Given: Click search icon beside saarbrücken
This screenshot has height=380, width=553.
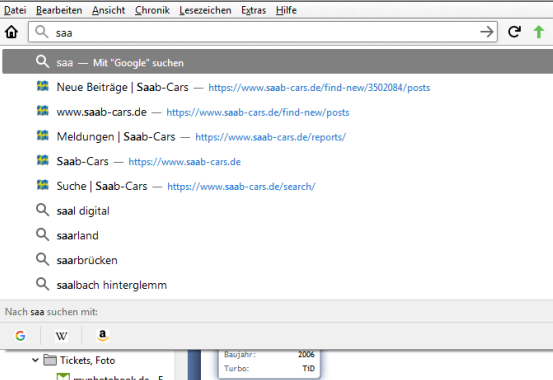Looking at the screenshot, I should point(42,259).
